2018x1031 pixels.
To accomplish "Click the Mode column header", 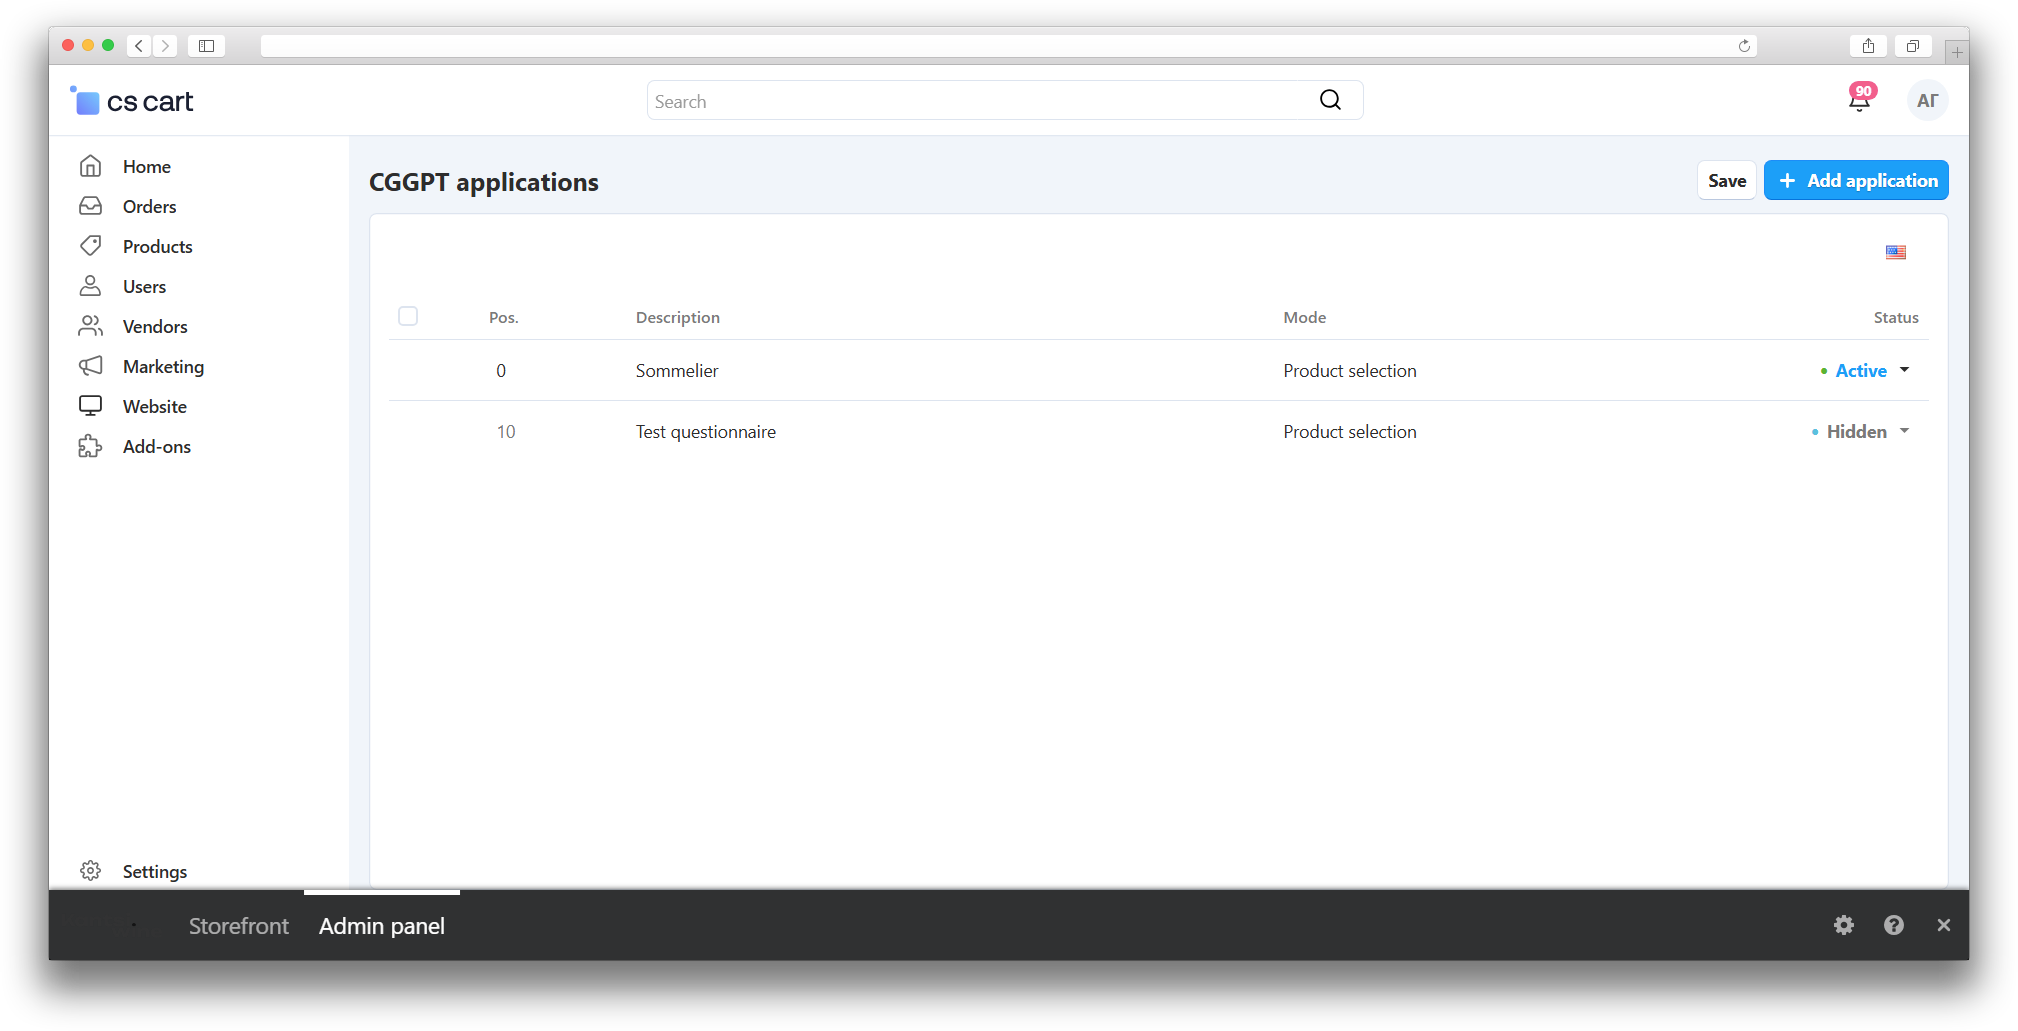I will coord(1305,317).
